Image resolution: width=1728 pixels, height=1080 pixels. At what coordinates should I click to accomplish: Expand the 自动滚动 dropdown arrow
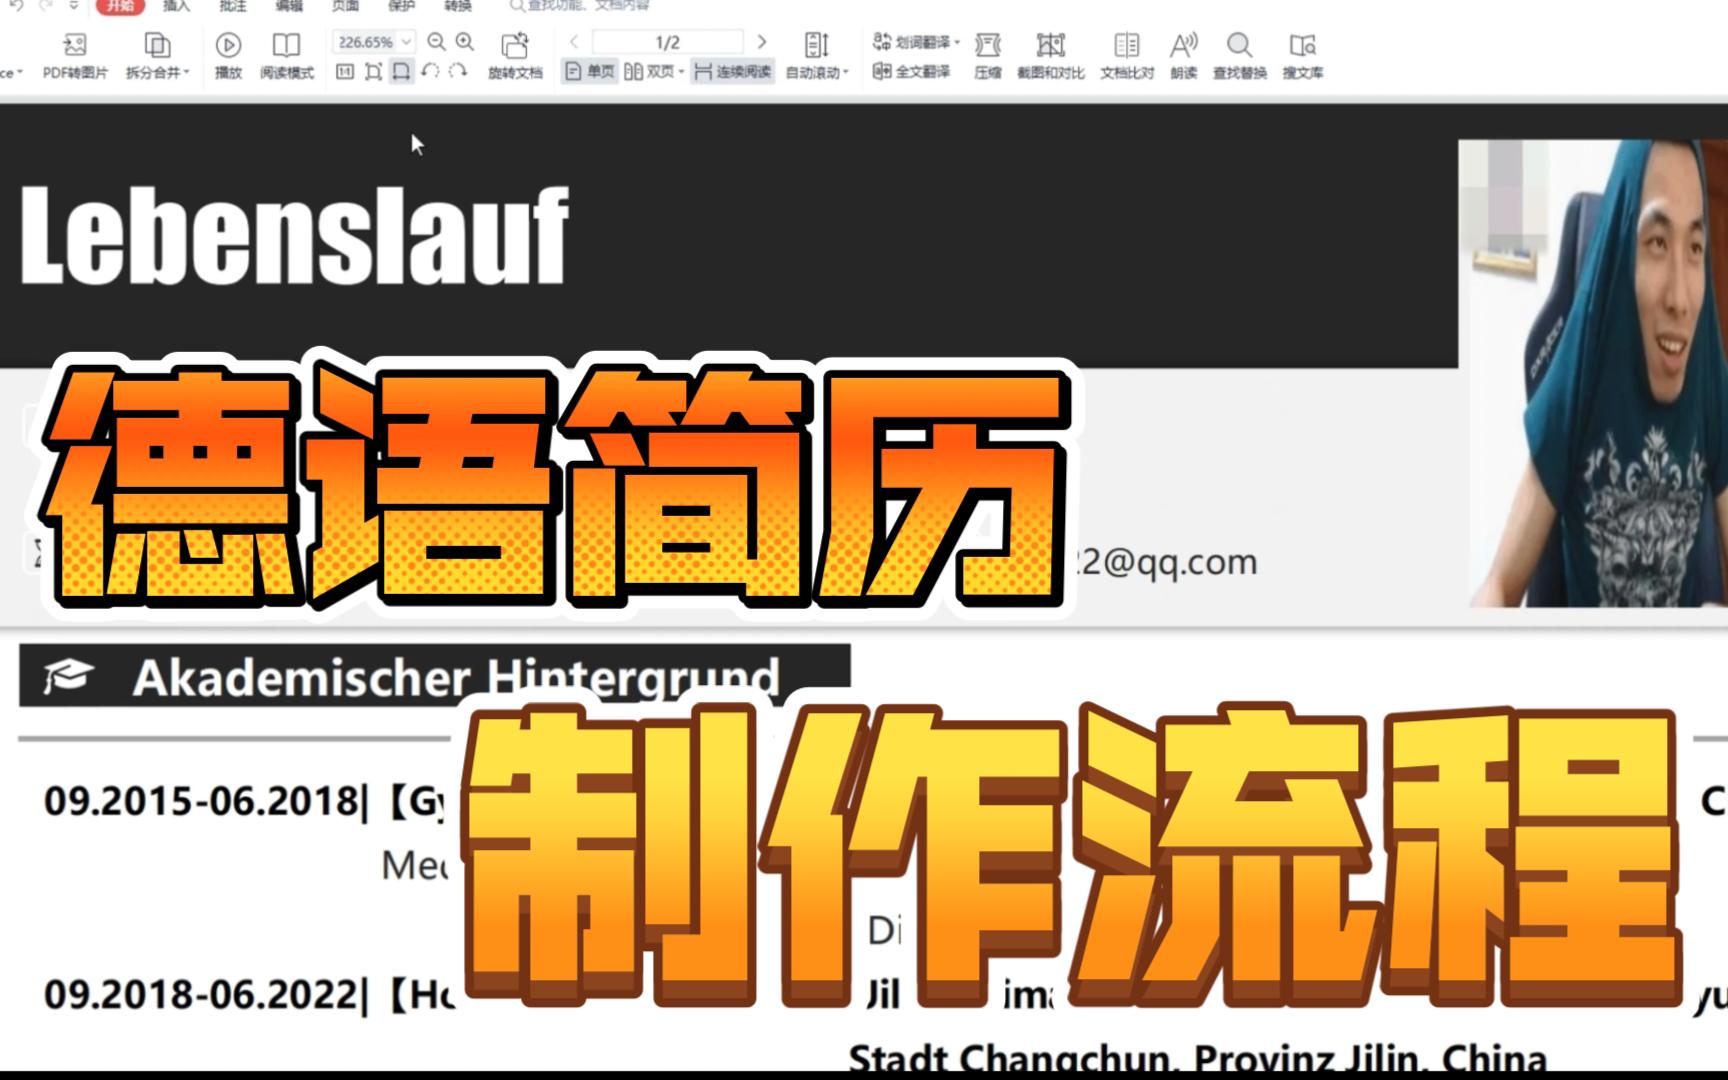click(846, 73)
